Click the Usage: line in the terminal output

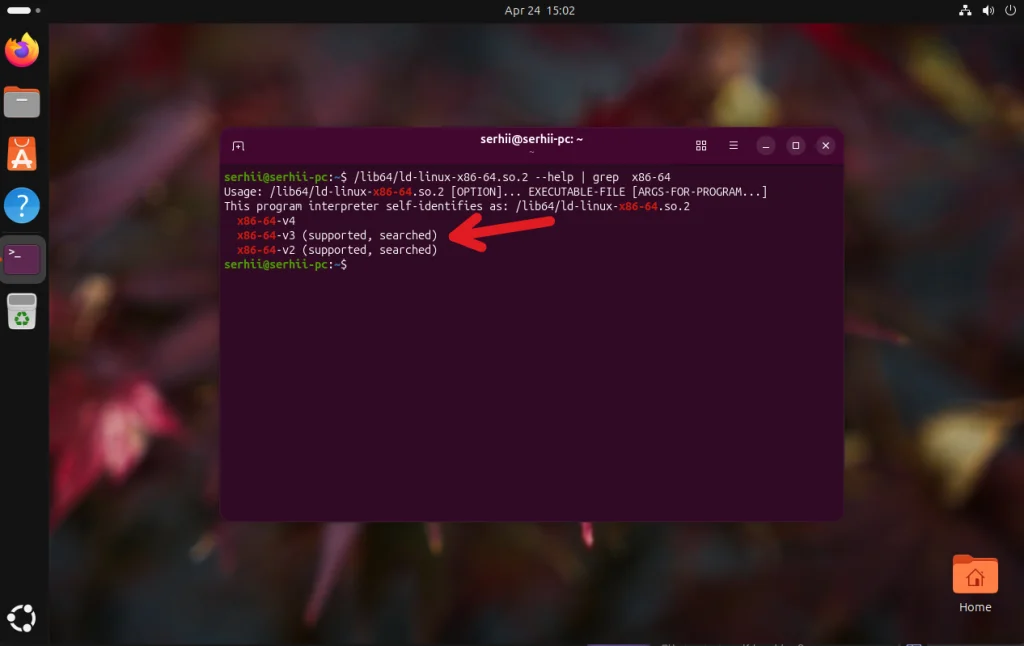[x=496, y=191]
